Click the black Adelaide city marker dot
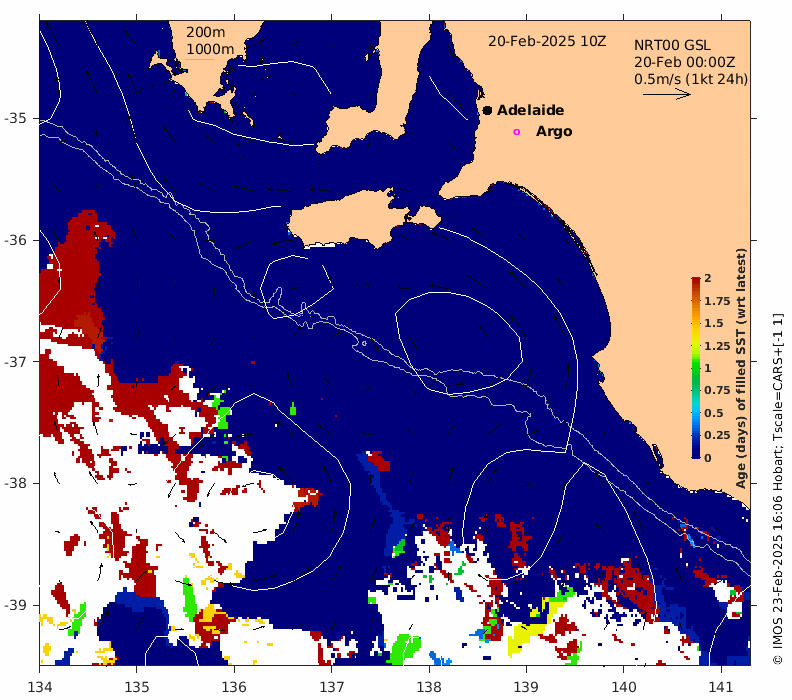792x700 pixels. (487, 110)
